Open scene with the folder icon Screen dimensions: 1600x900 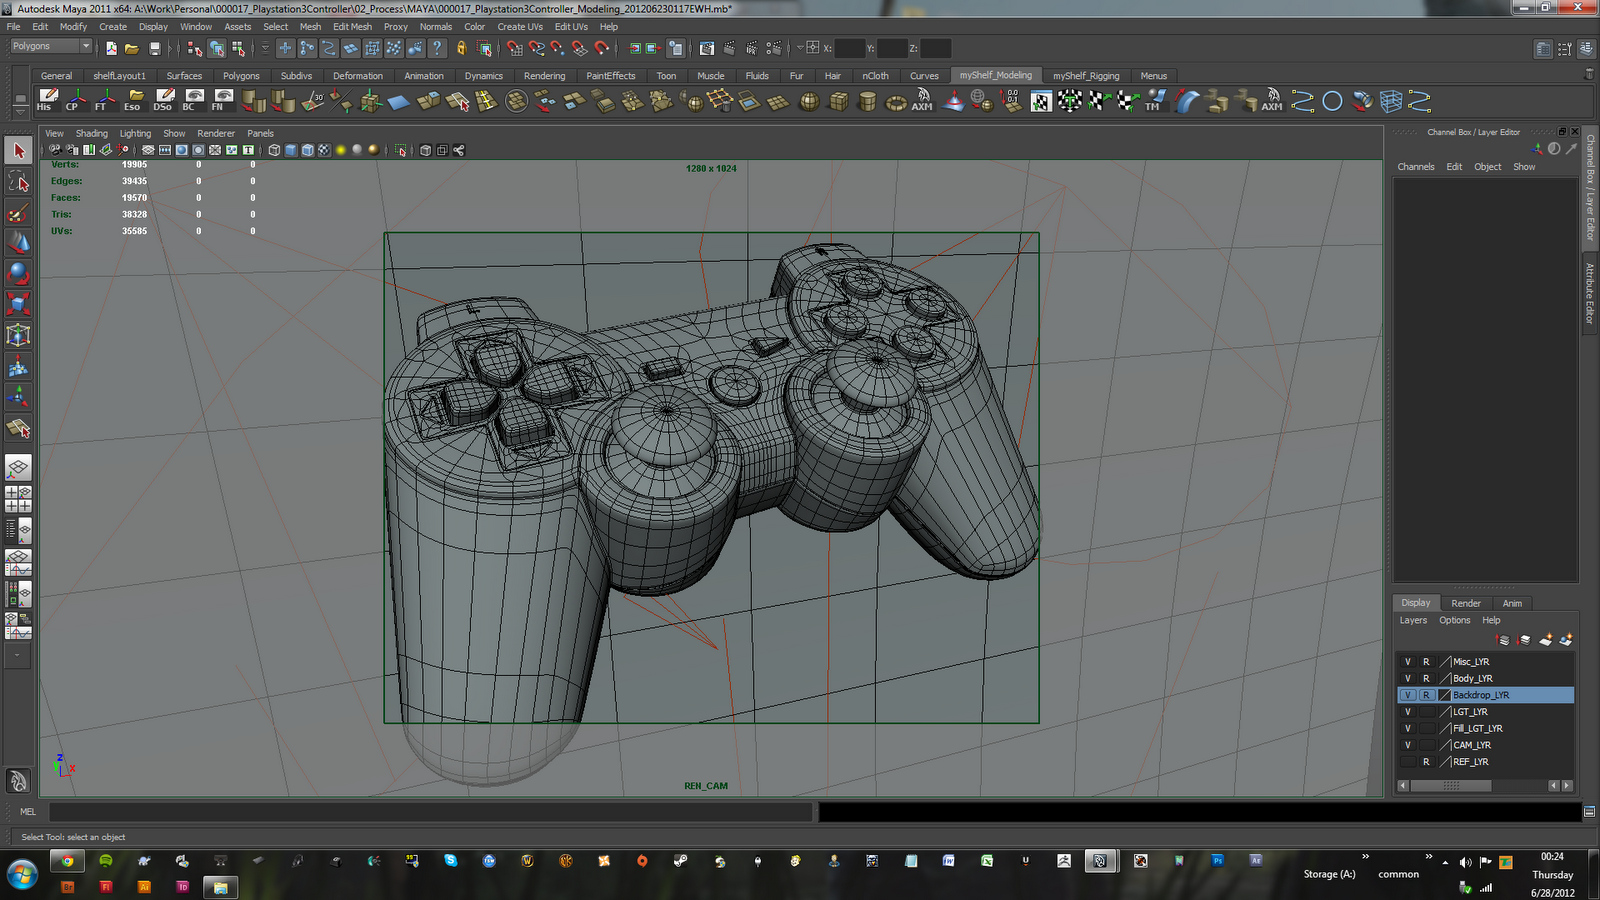coord(132,48)
